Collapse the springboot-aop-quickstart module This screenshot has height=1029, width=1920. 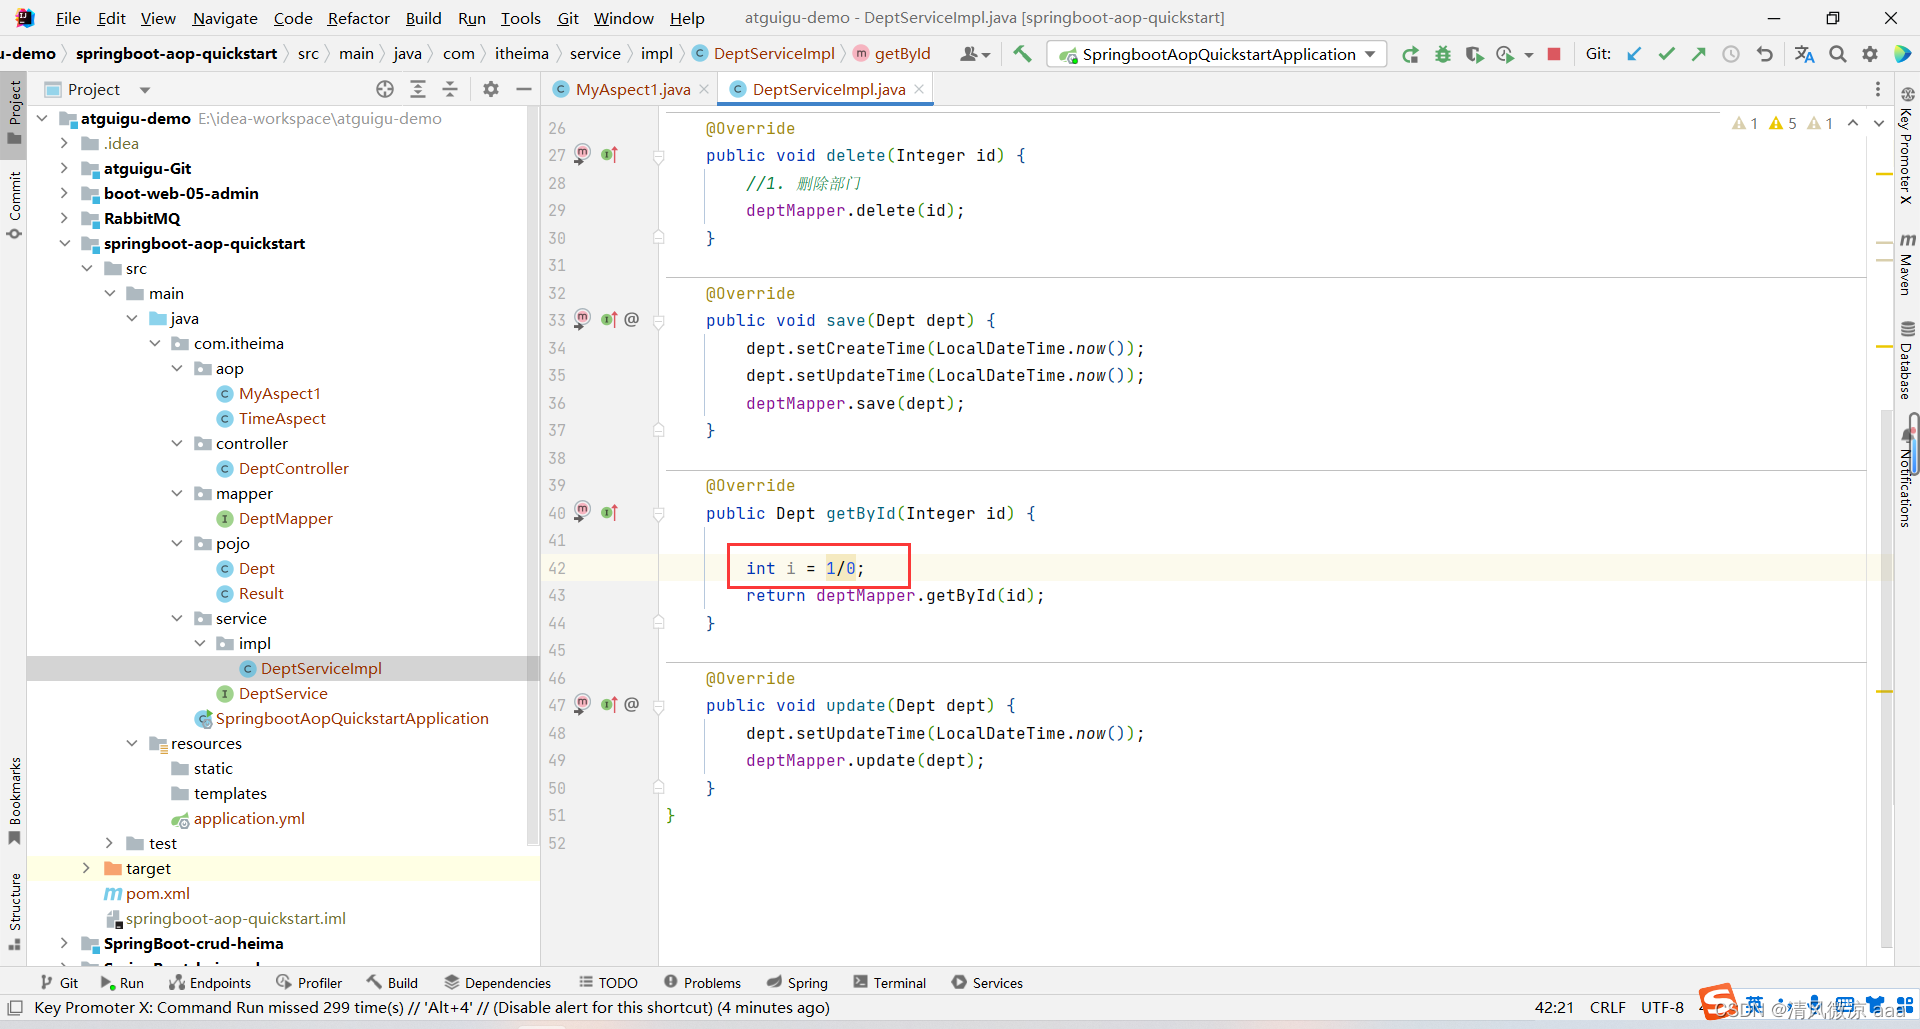pyautogui.click(x=64, y=243)
